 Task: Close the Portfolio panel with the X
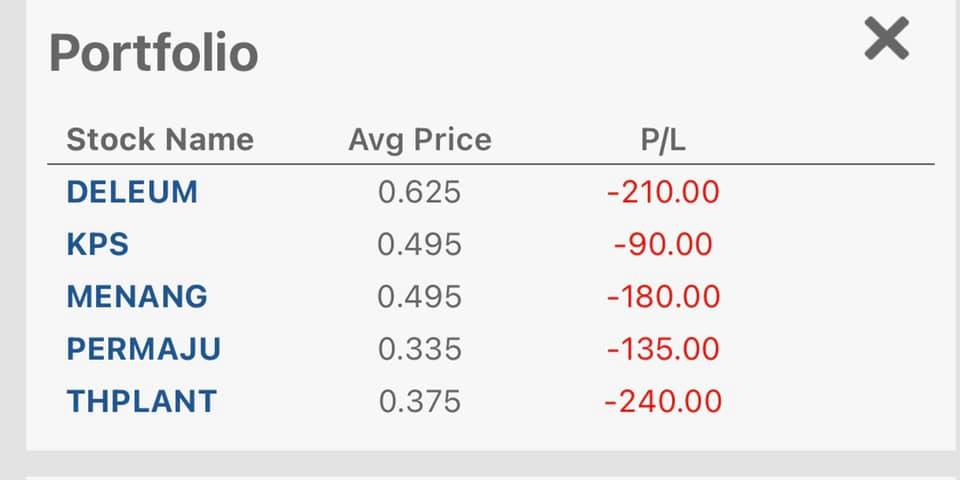click(886, 39)
